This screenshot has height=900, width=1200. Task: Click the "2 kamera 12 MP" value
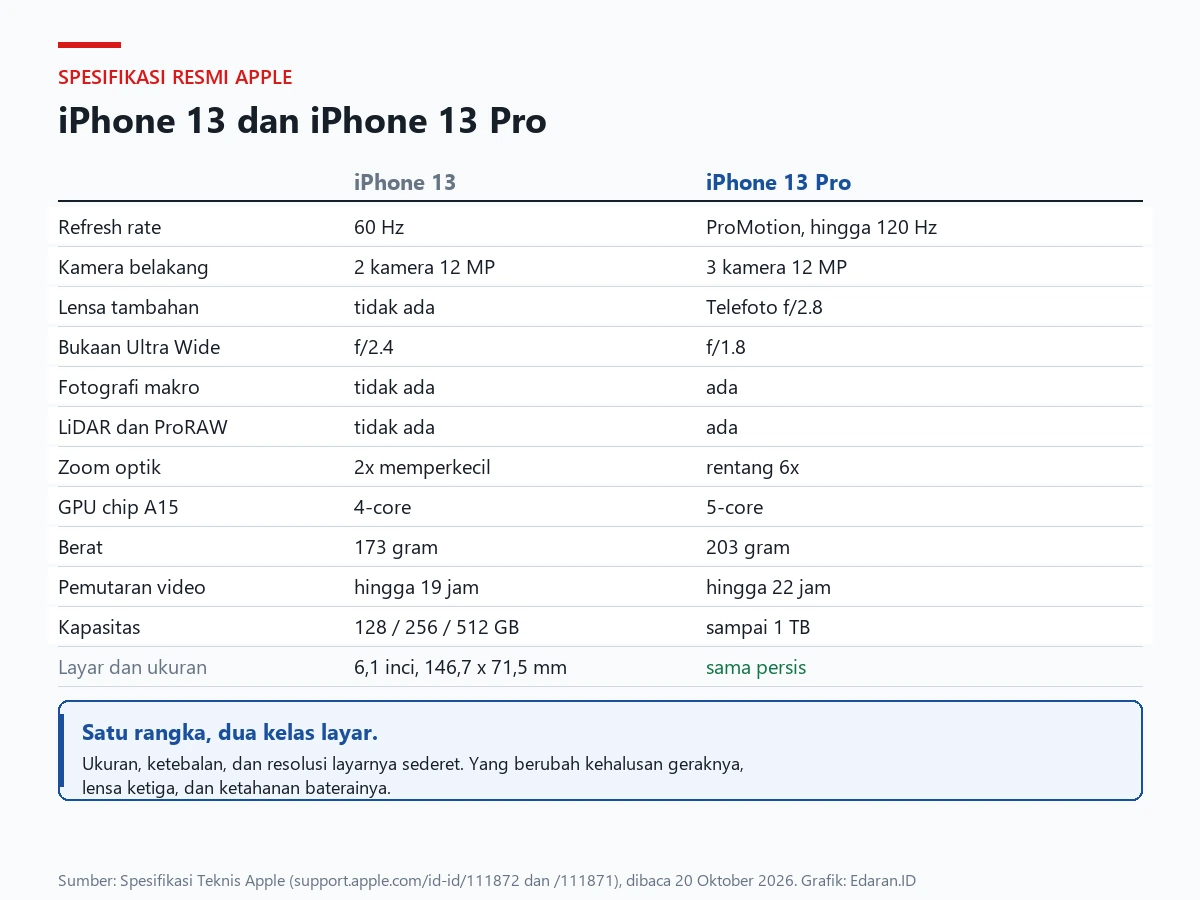click(x=424, y=267)
